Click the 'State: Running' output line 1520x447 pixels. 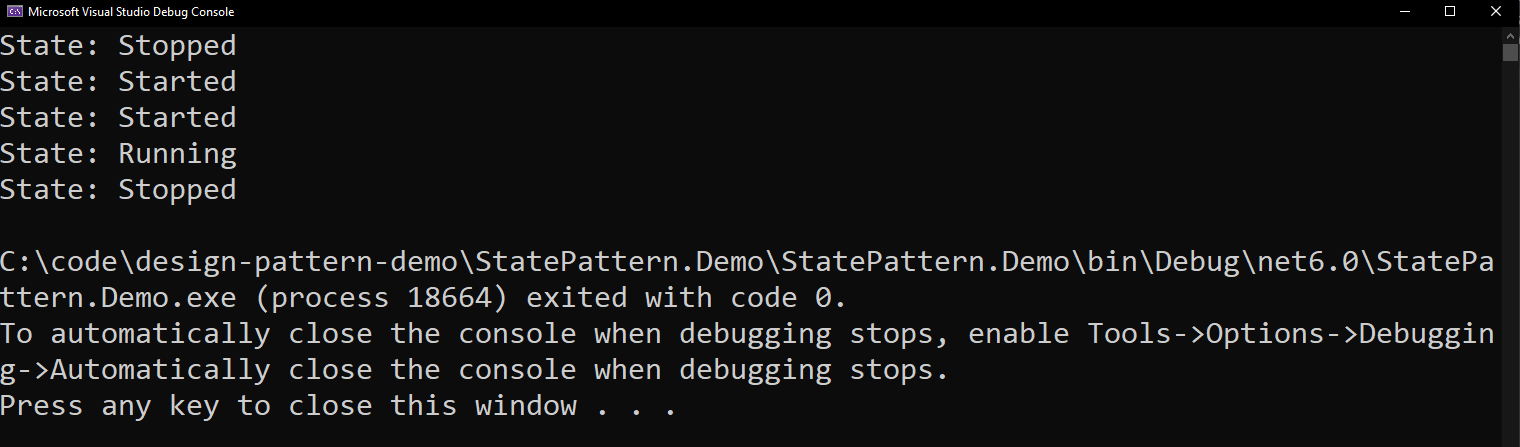click(x=118, y=153)
